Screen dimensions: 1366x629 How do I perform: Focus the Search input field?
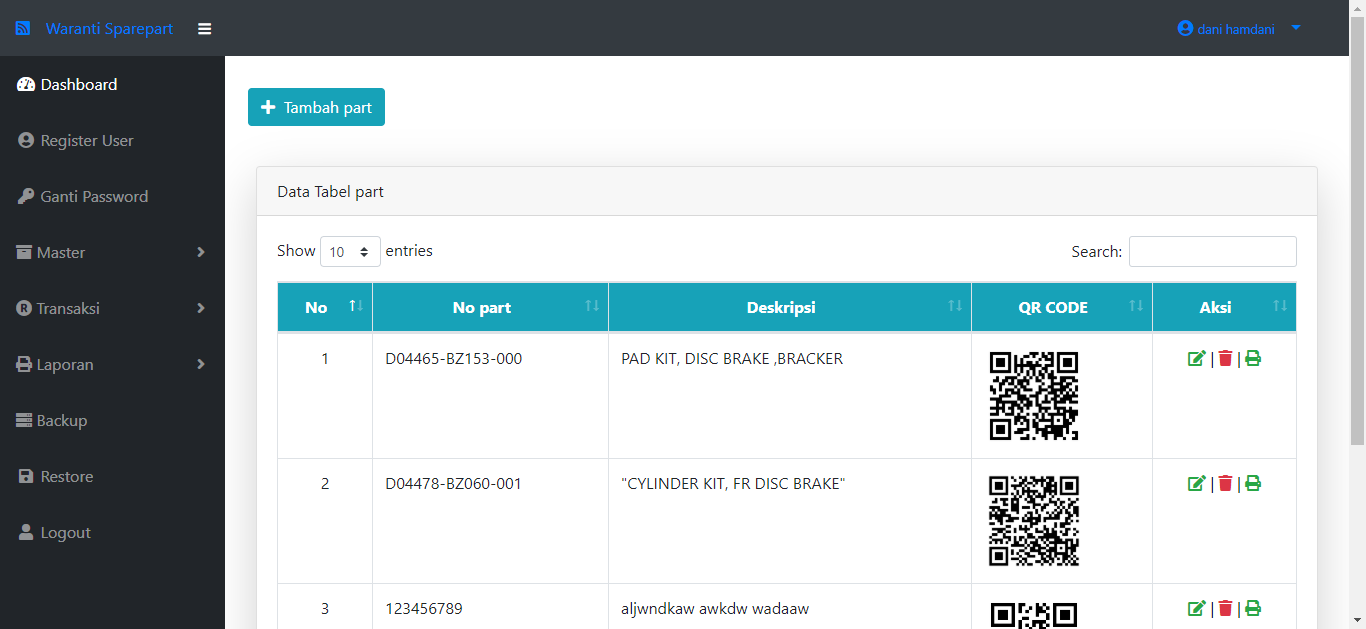pyautogui.click(x=1212, y=252)
